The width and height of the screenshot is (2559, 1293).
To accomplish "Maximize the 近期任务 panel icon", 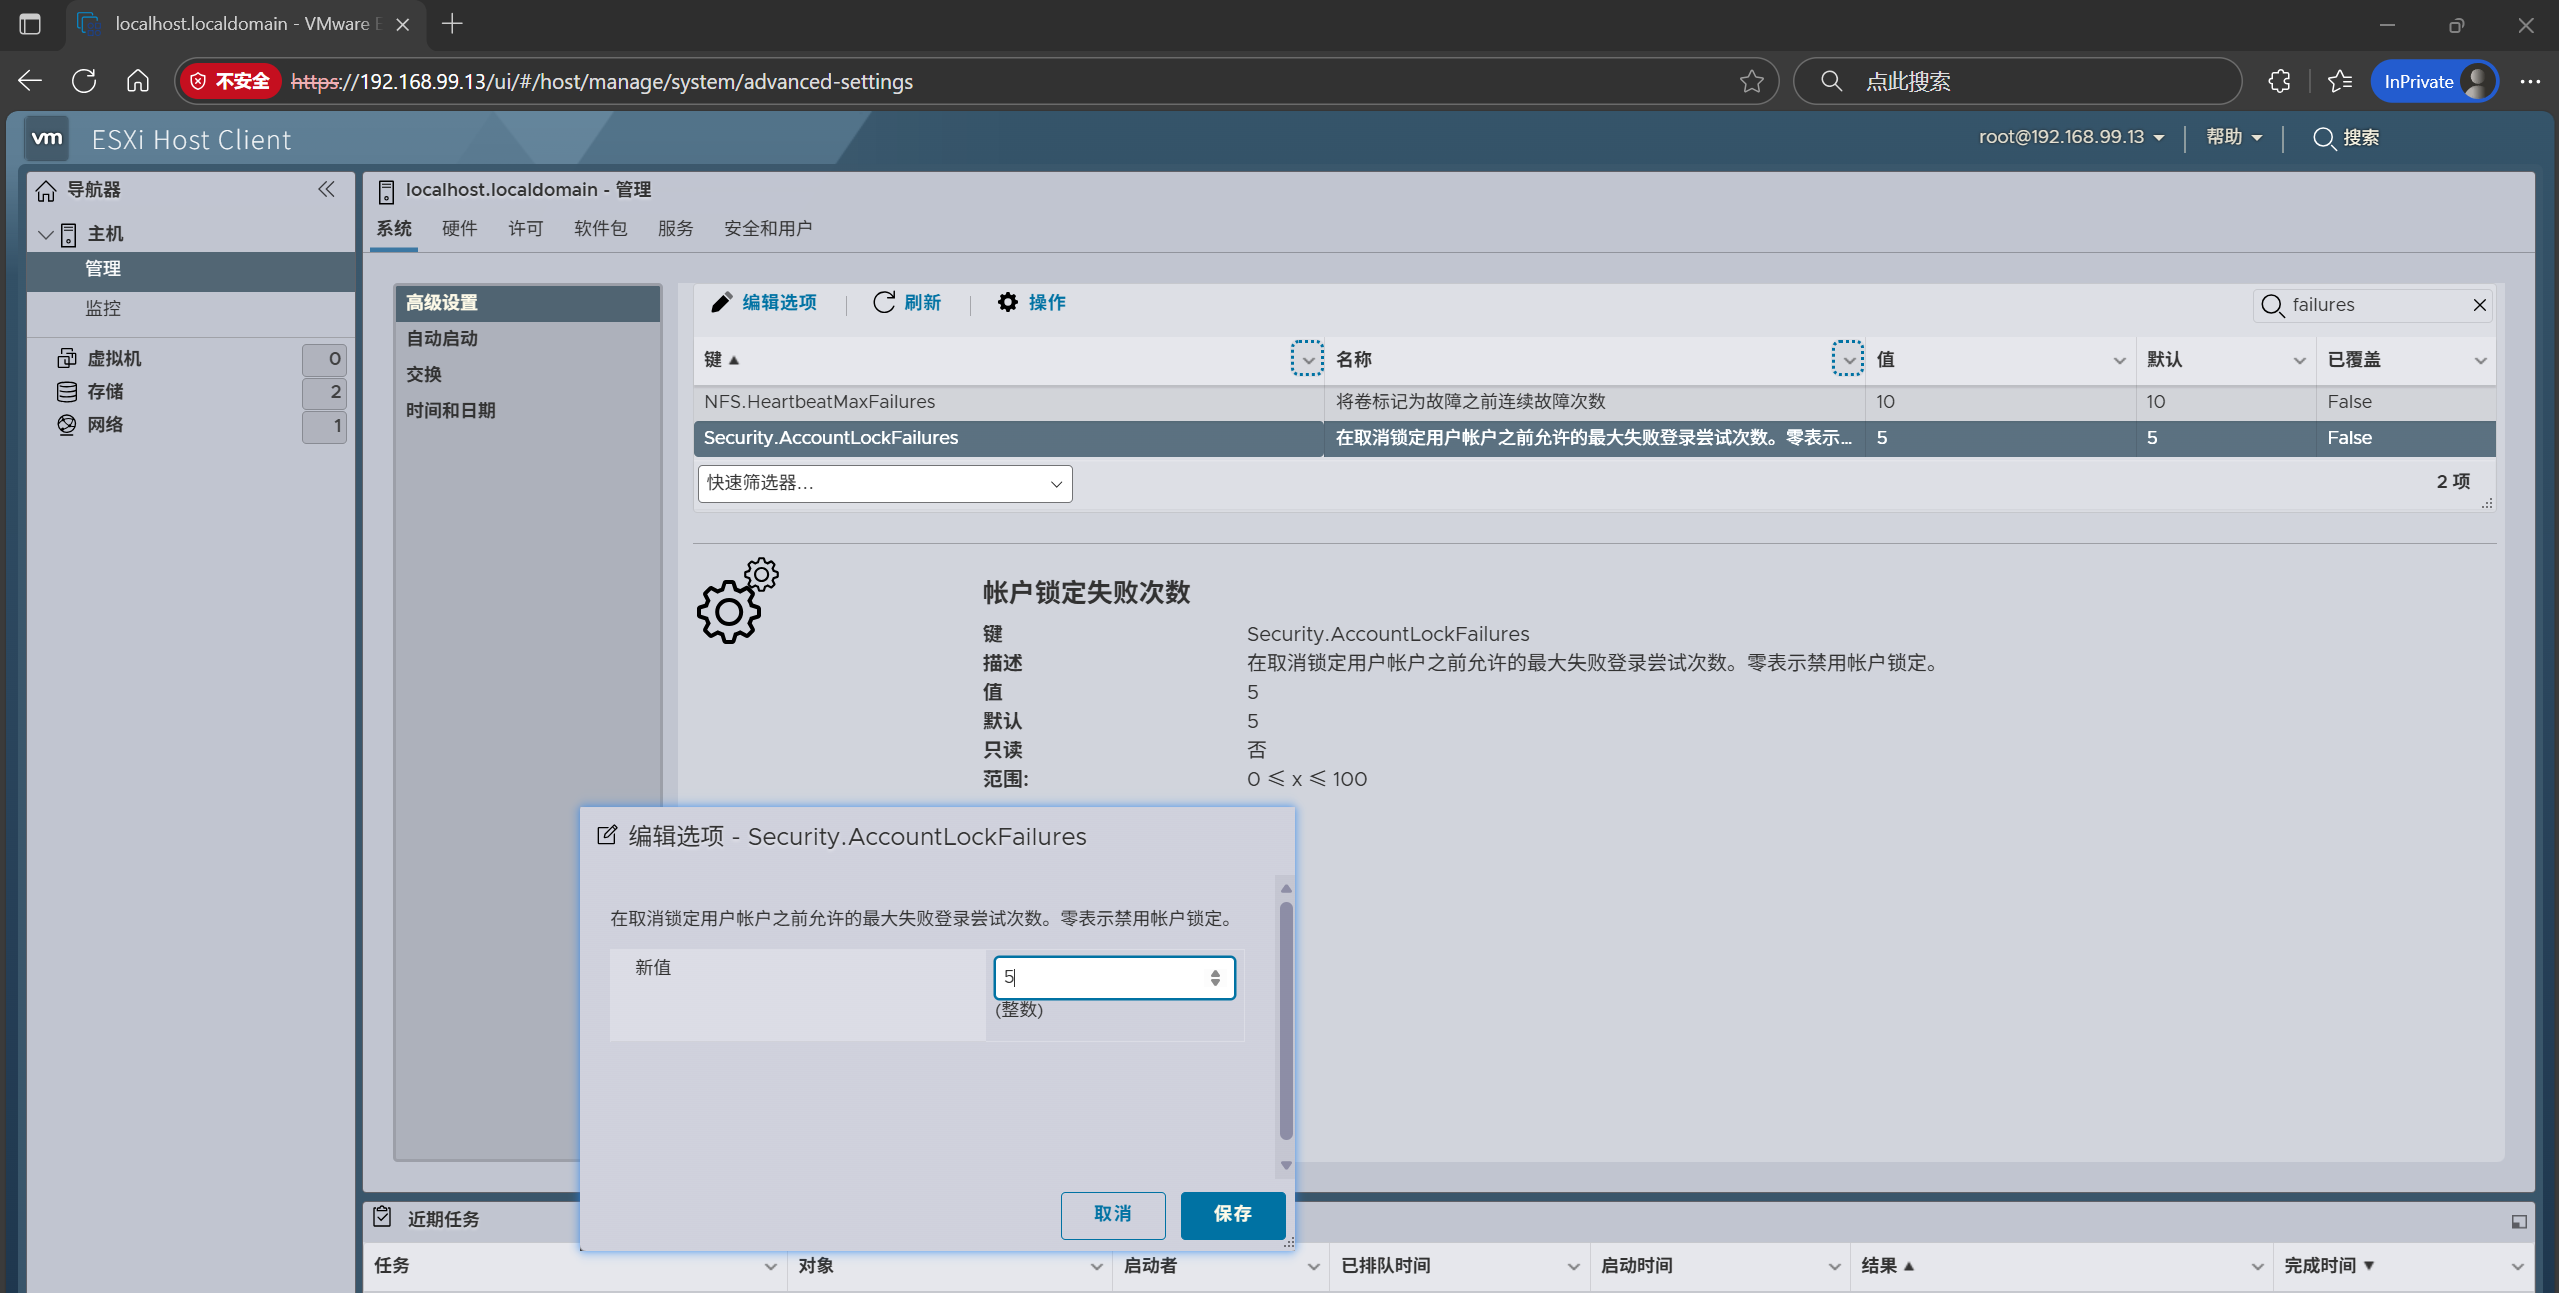I will pos(2519,1221).
